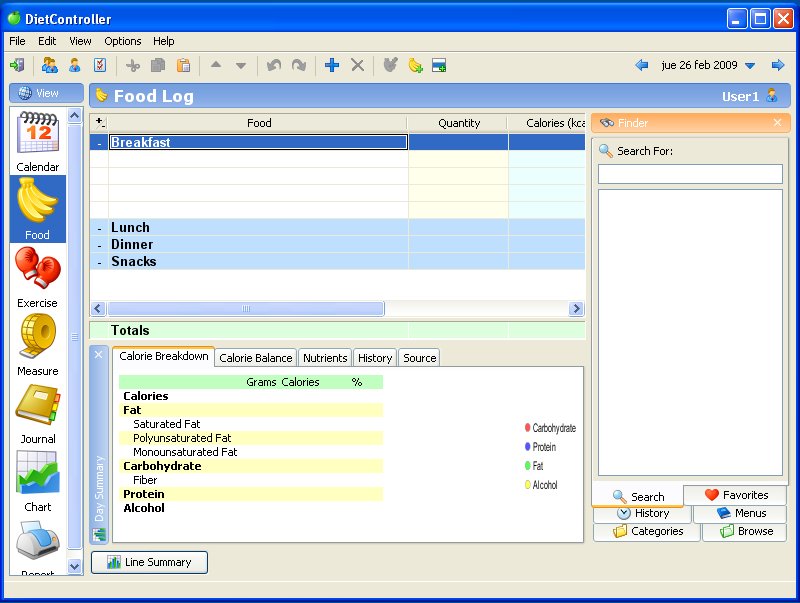Click the Undo arrow icon

(x=274, y=65)
